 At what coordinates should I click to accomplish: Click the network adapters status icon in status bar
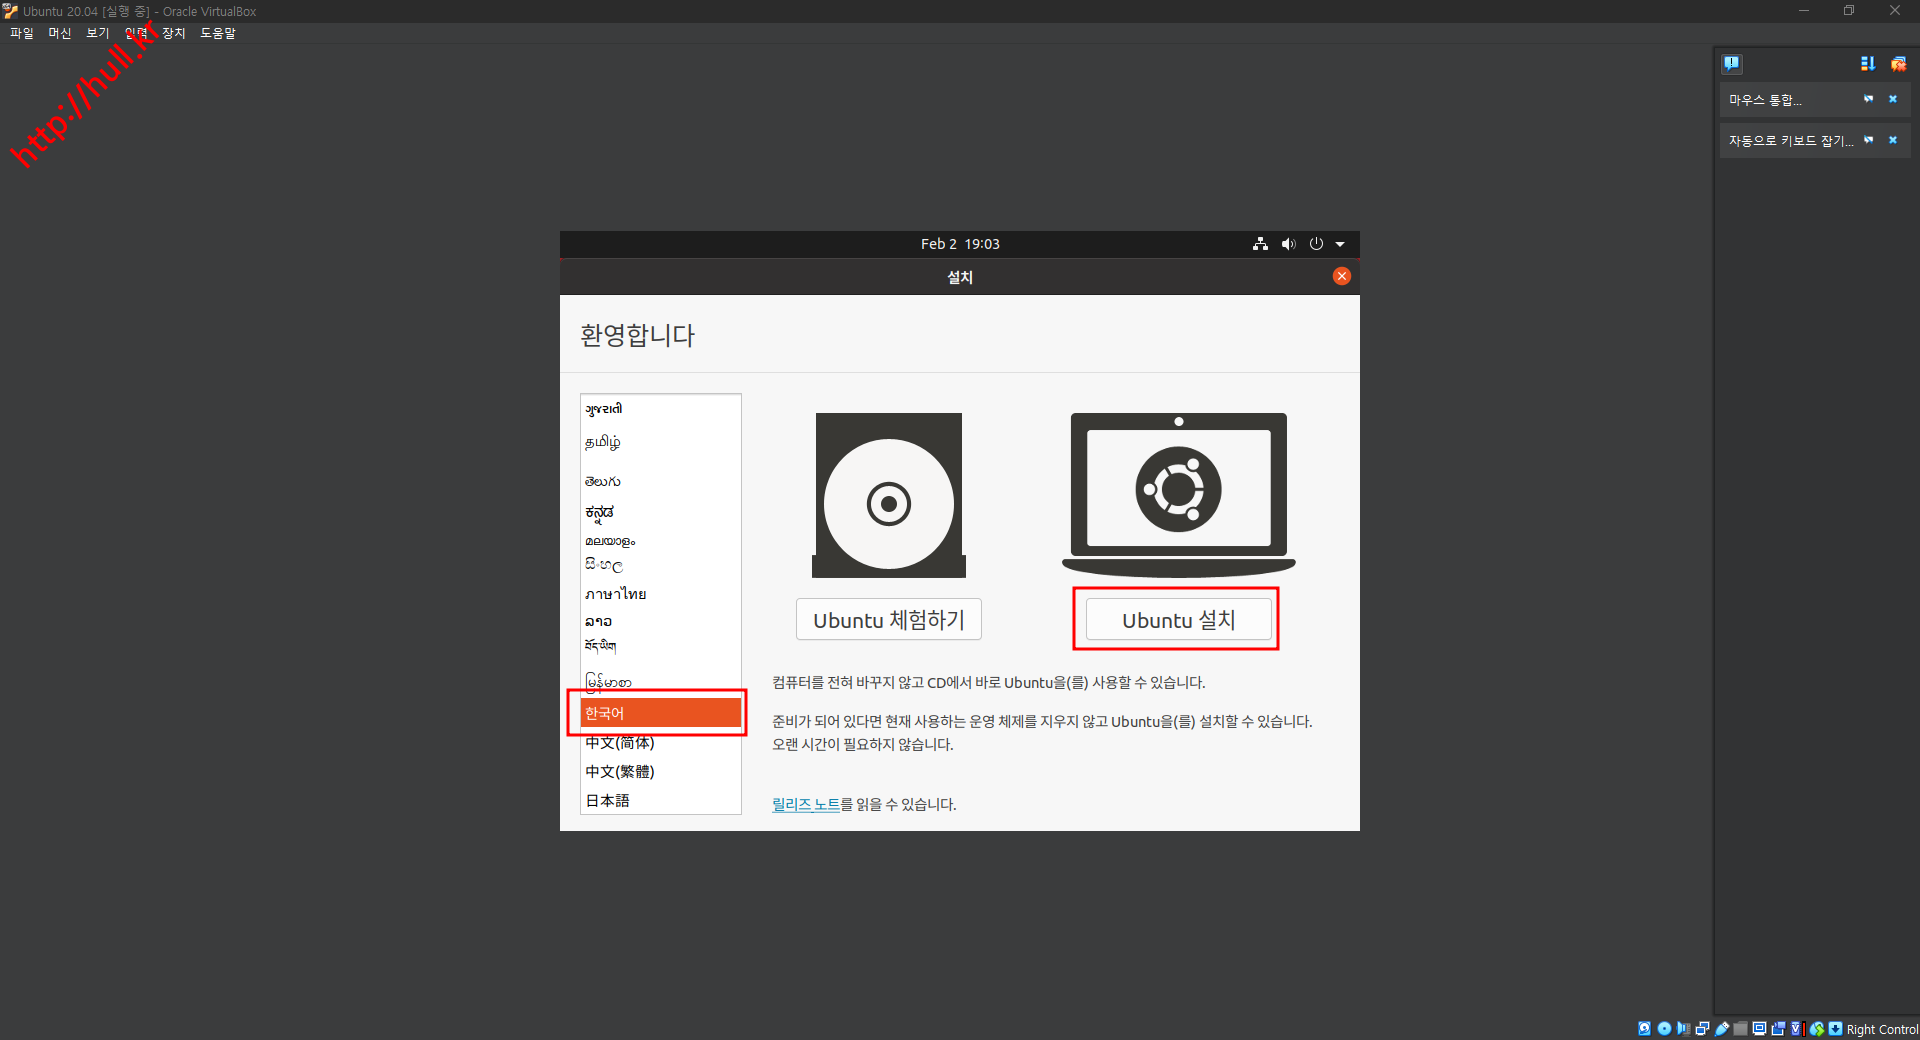[1702, 1029]
